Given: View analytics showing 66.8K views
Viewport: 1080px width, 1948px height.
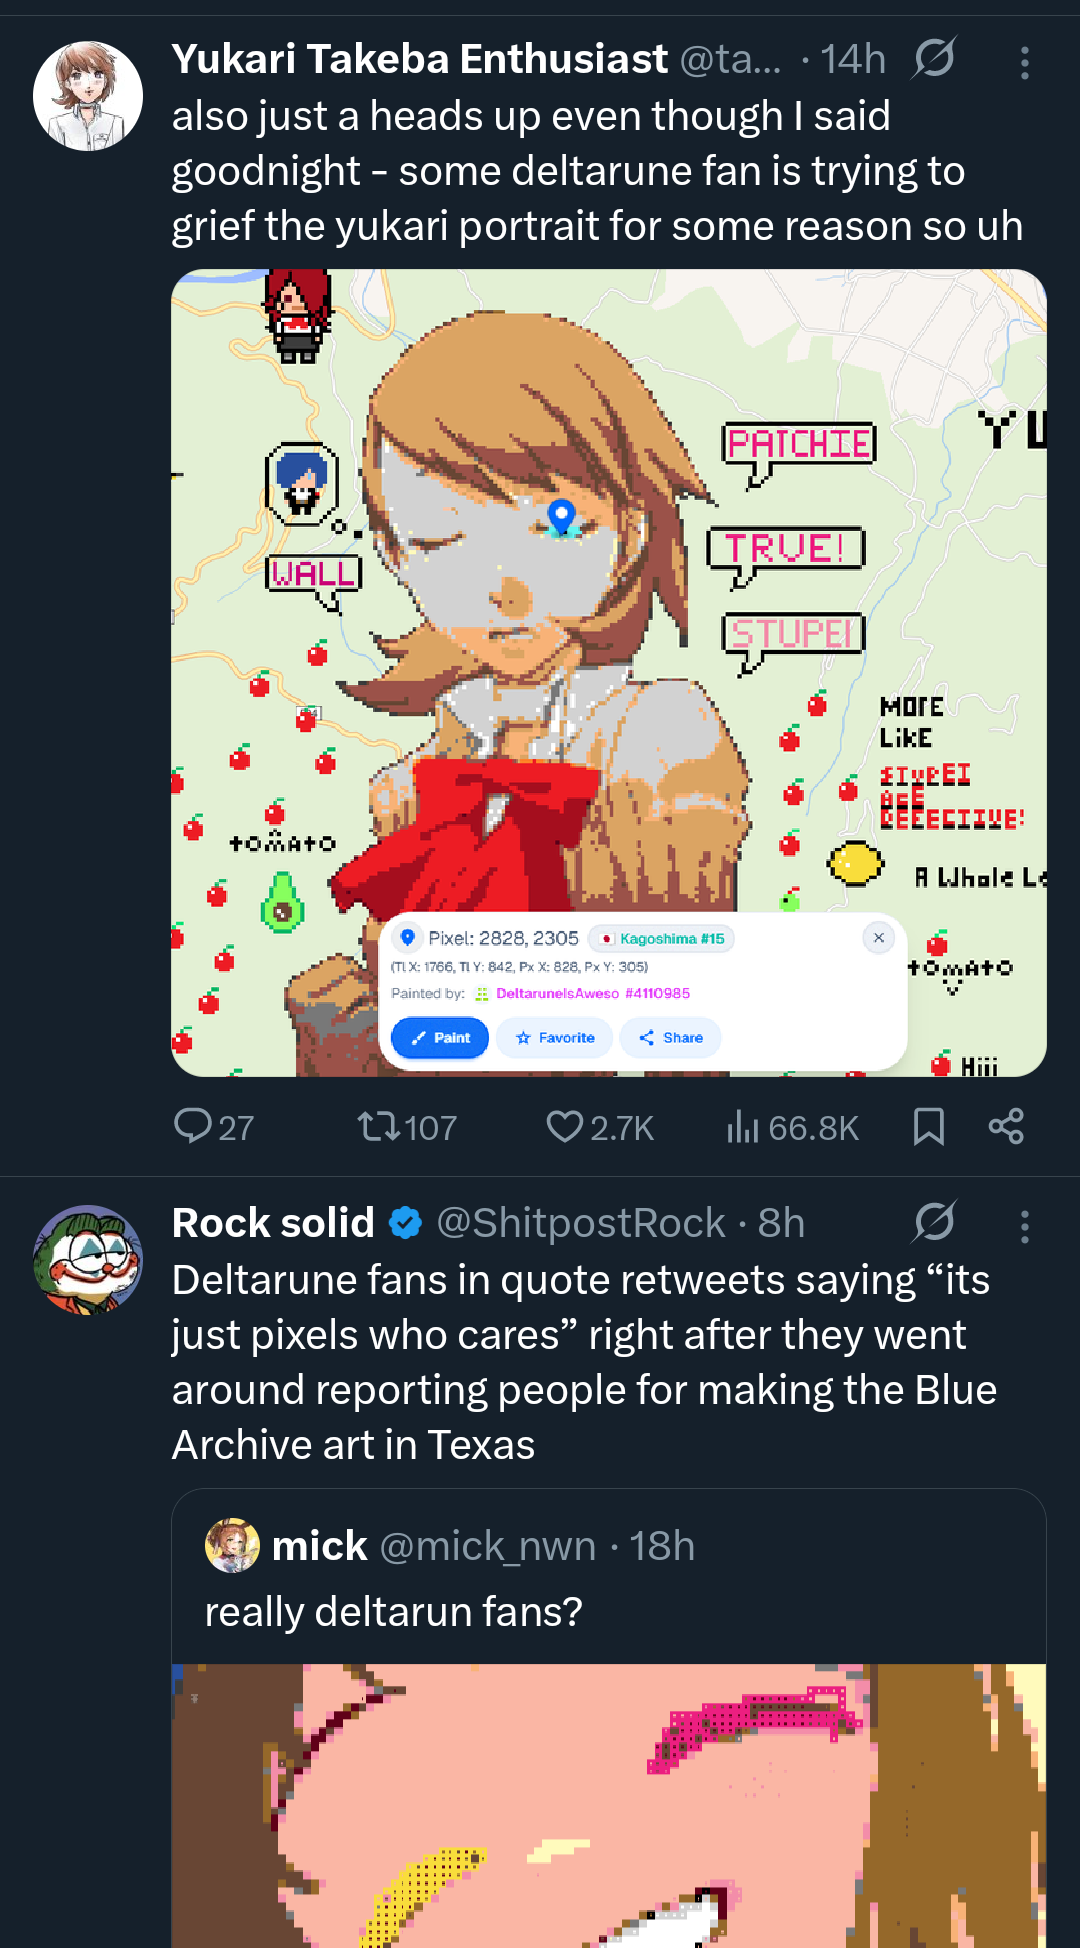Looking at the screenshot, I should [743, 1127].
